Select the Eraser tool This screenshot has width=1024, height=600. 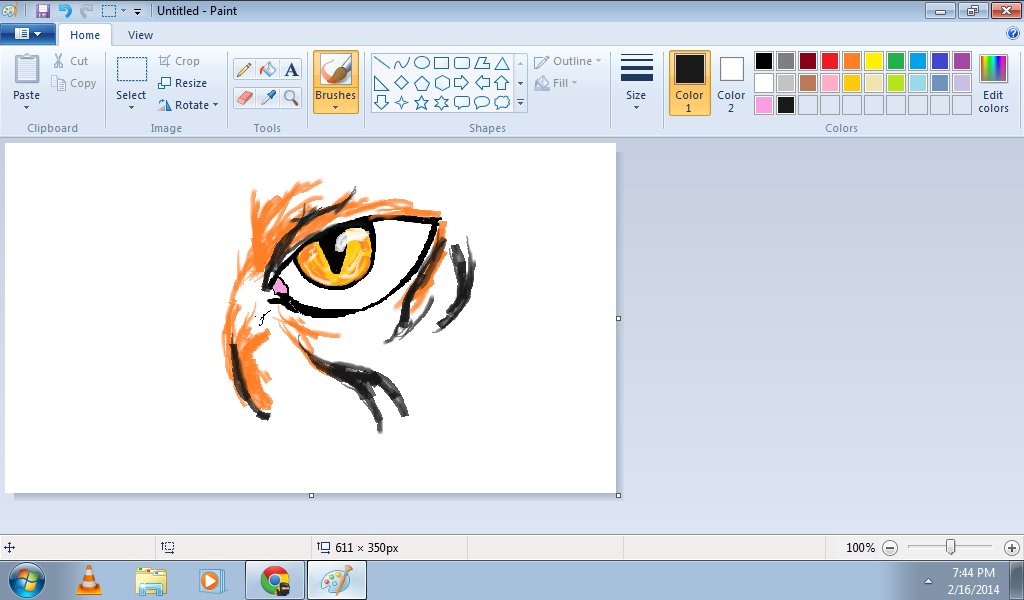click(x=244, y=98)
